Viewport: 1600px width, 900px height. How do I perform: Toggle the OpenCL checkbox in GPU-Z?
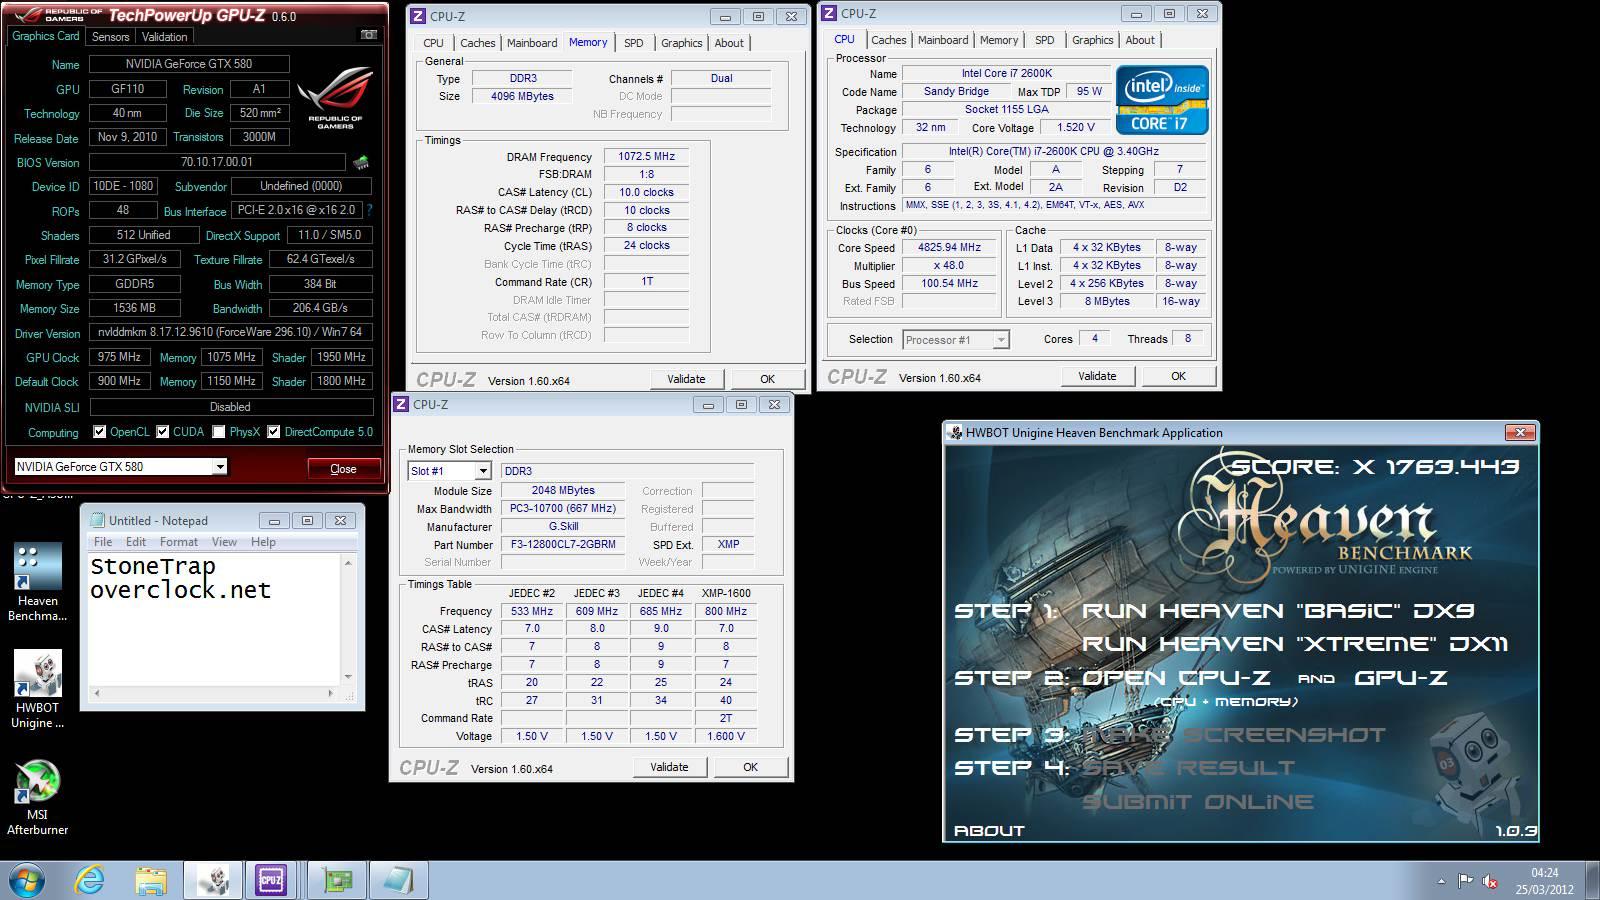(x=99, y=432)
